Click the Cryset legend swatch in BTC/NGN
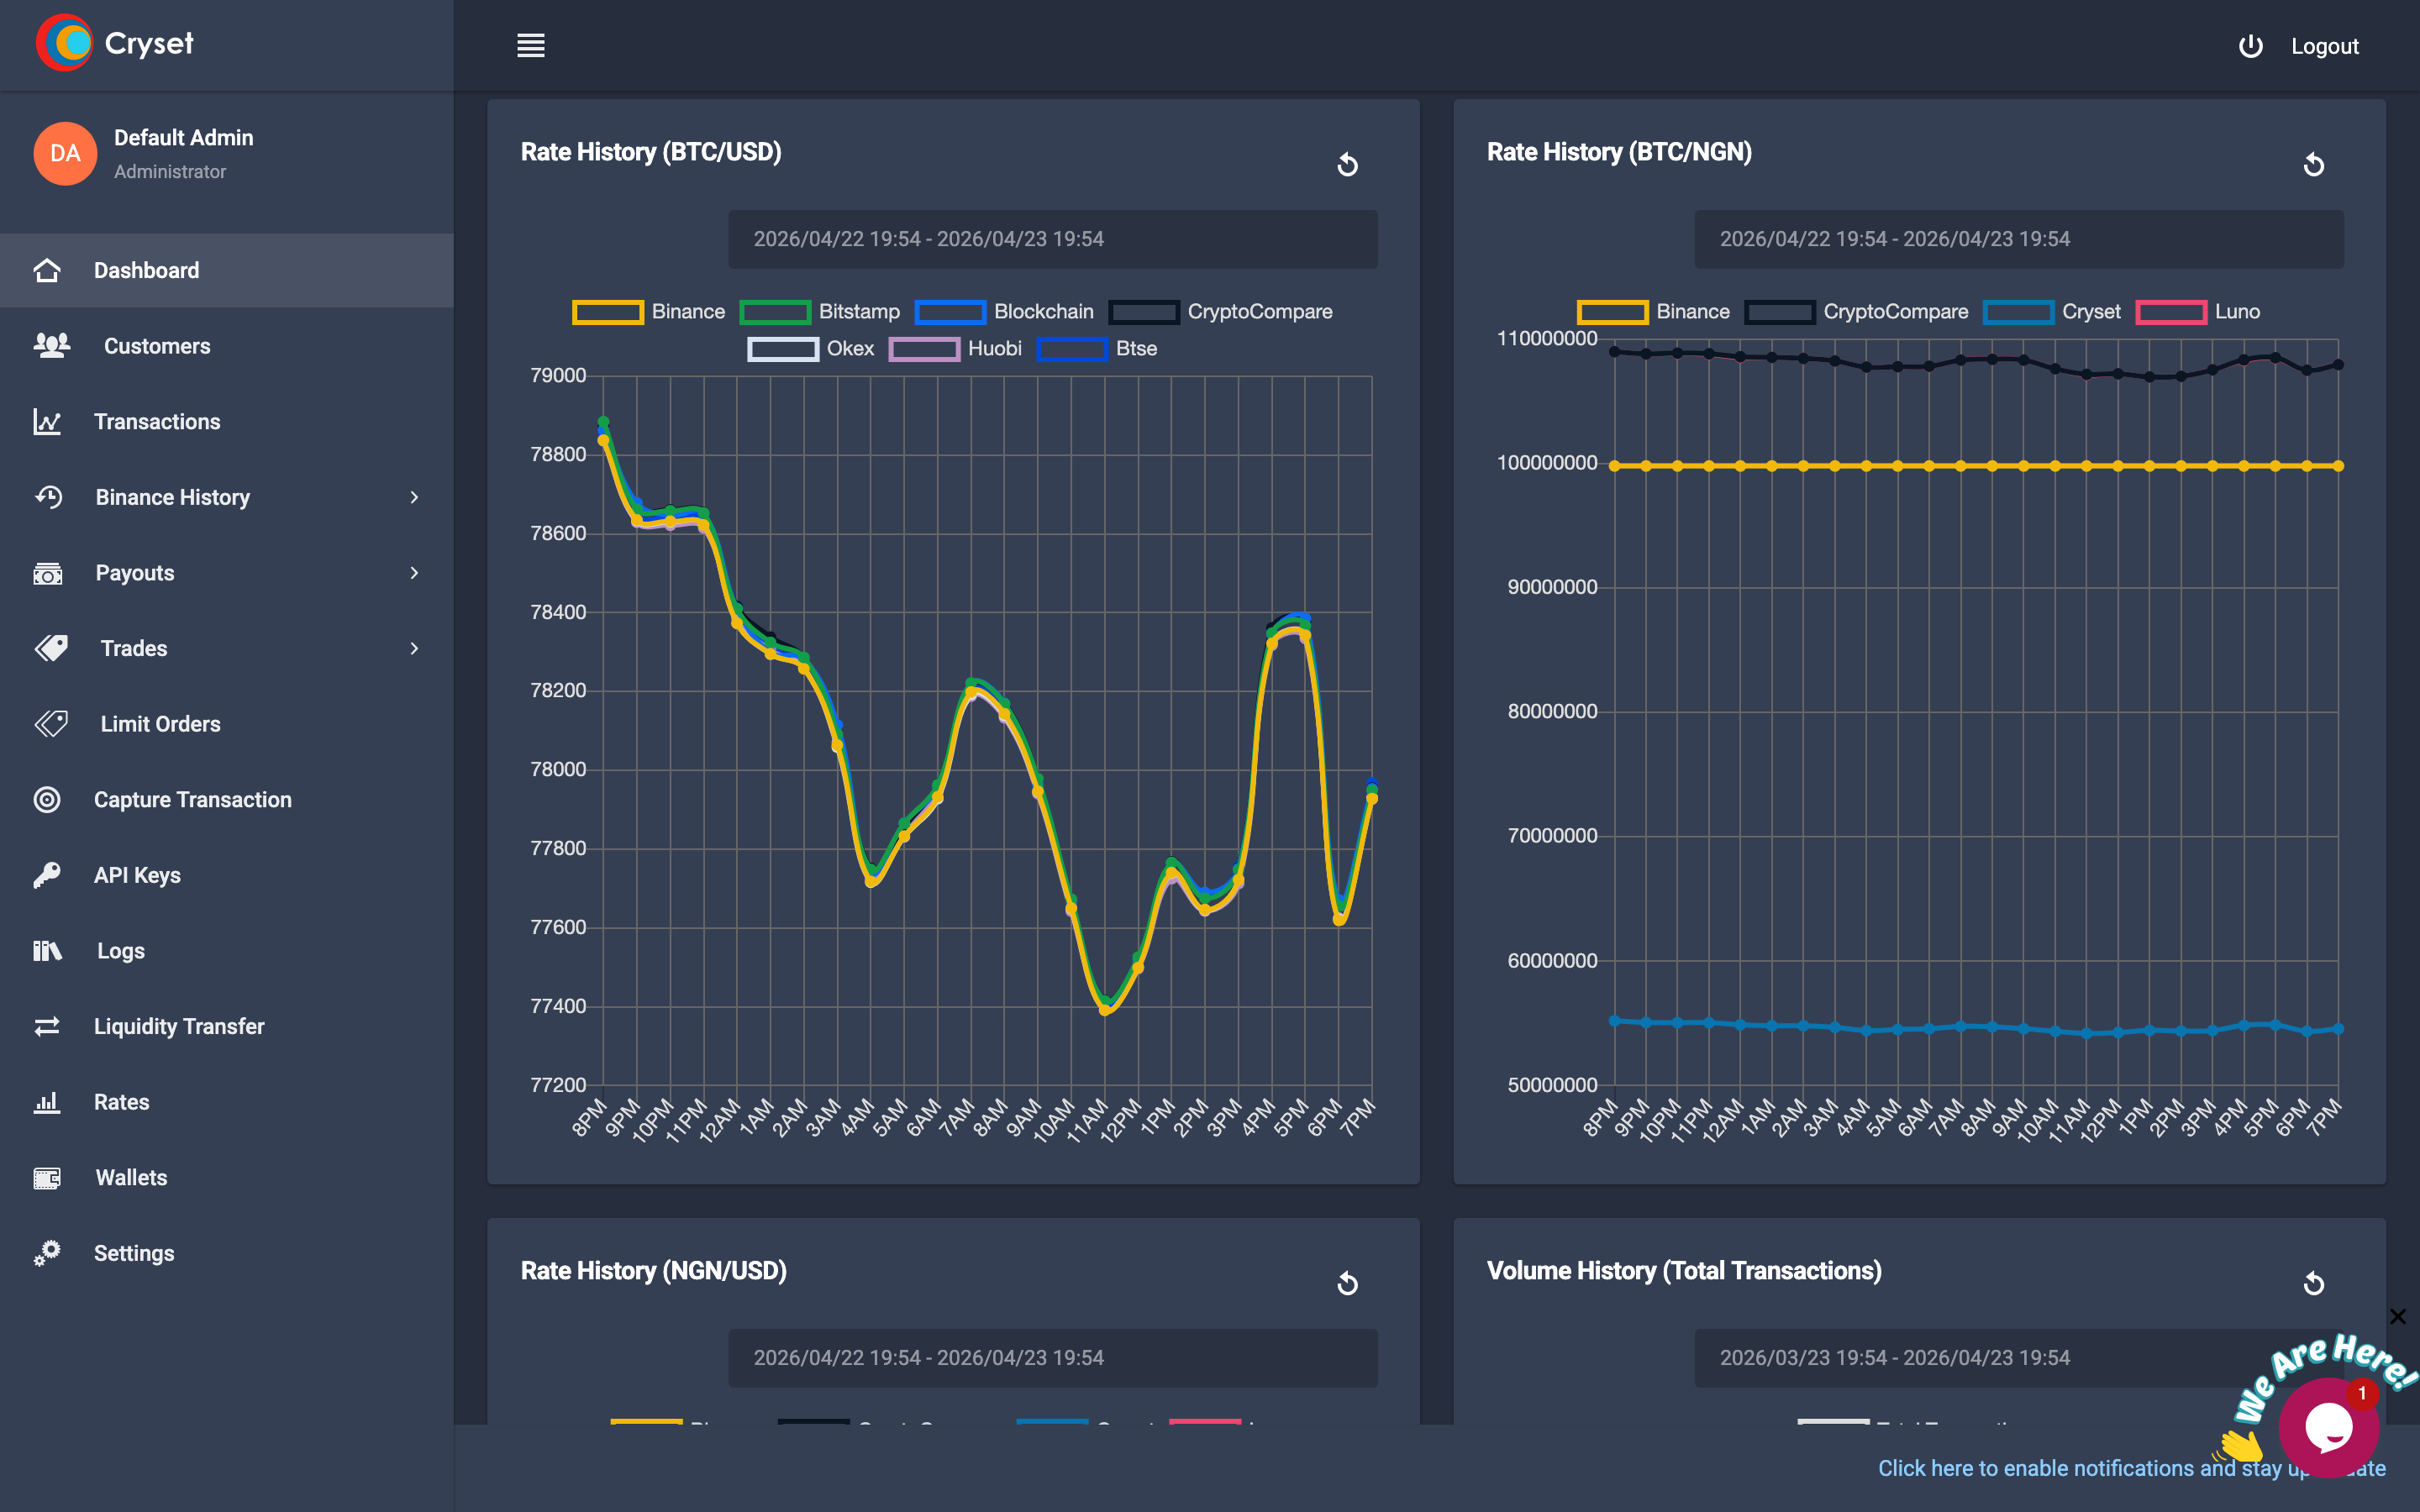2420x1512 pixels. pos(2019,312)
